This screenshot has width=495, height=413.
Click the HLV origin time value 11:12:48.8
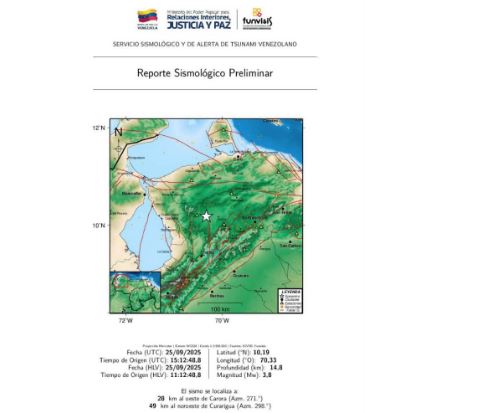[x=186, y=375]
